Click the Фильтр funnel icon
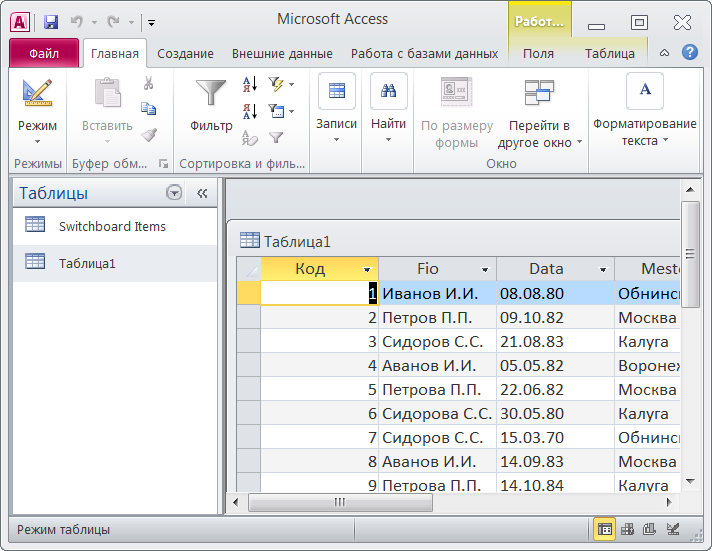The image size is (712, 551). 211,93
